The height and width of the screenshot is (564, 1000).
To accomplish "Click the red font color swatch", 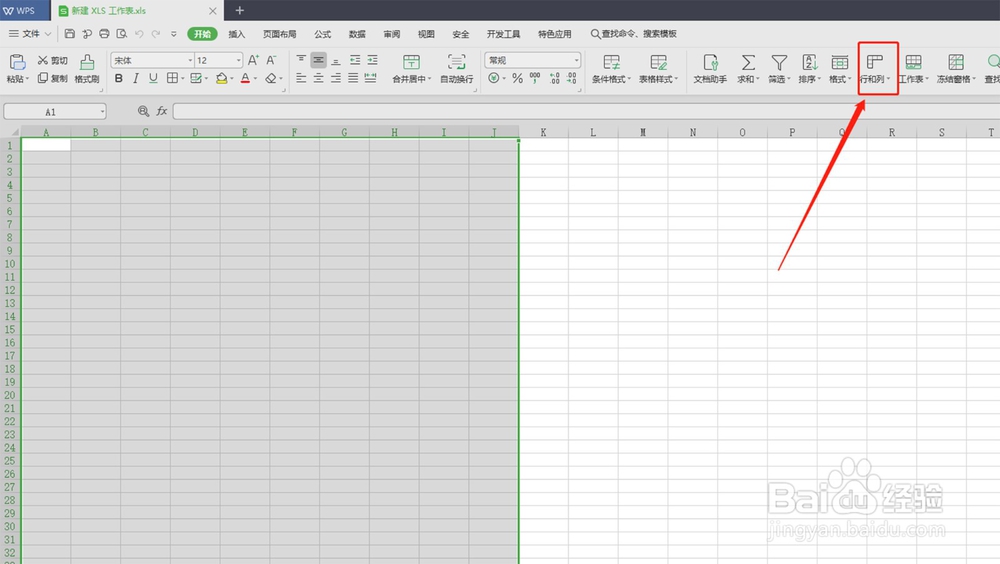I will point(246,78).
